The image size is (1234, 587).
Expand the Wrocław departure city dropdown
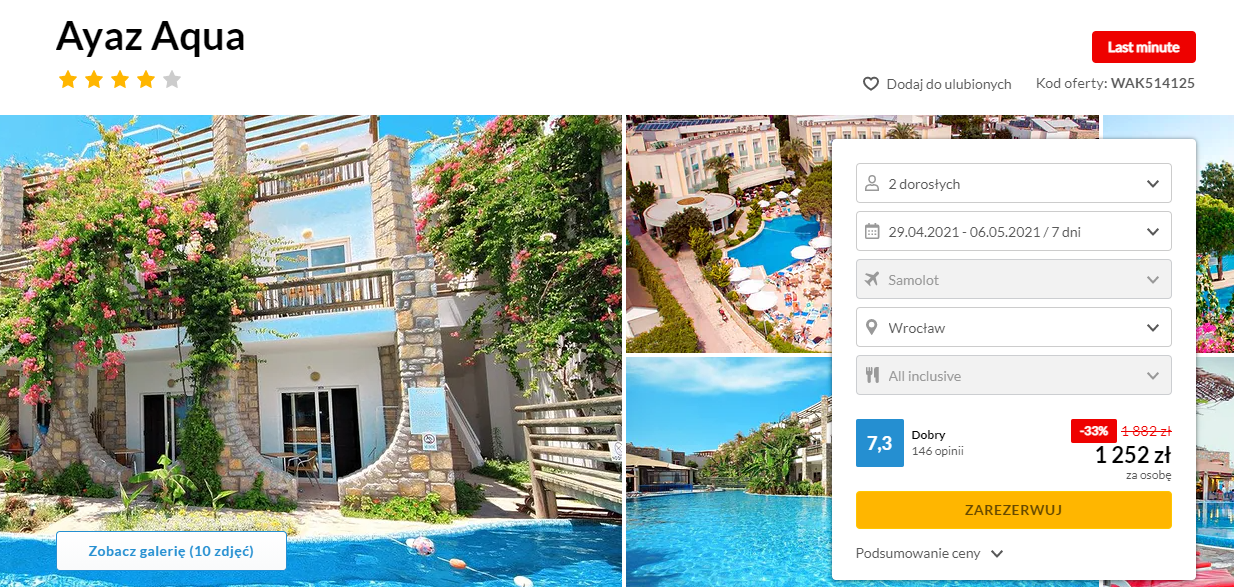coord(1014,327)
